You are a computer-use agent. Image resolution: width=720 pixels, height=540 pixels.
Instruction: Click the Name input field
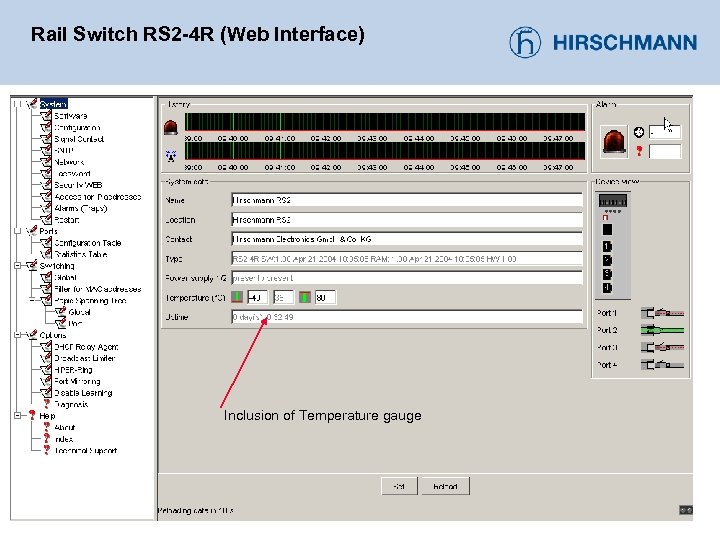407,200
